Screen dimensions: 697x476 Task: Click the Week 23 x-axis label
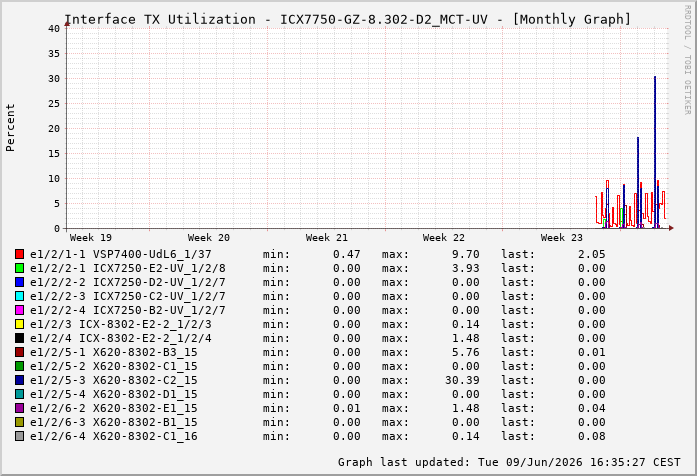pos(561,237)
